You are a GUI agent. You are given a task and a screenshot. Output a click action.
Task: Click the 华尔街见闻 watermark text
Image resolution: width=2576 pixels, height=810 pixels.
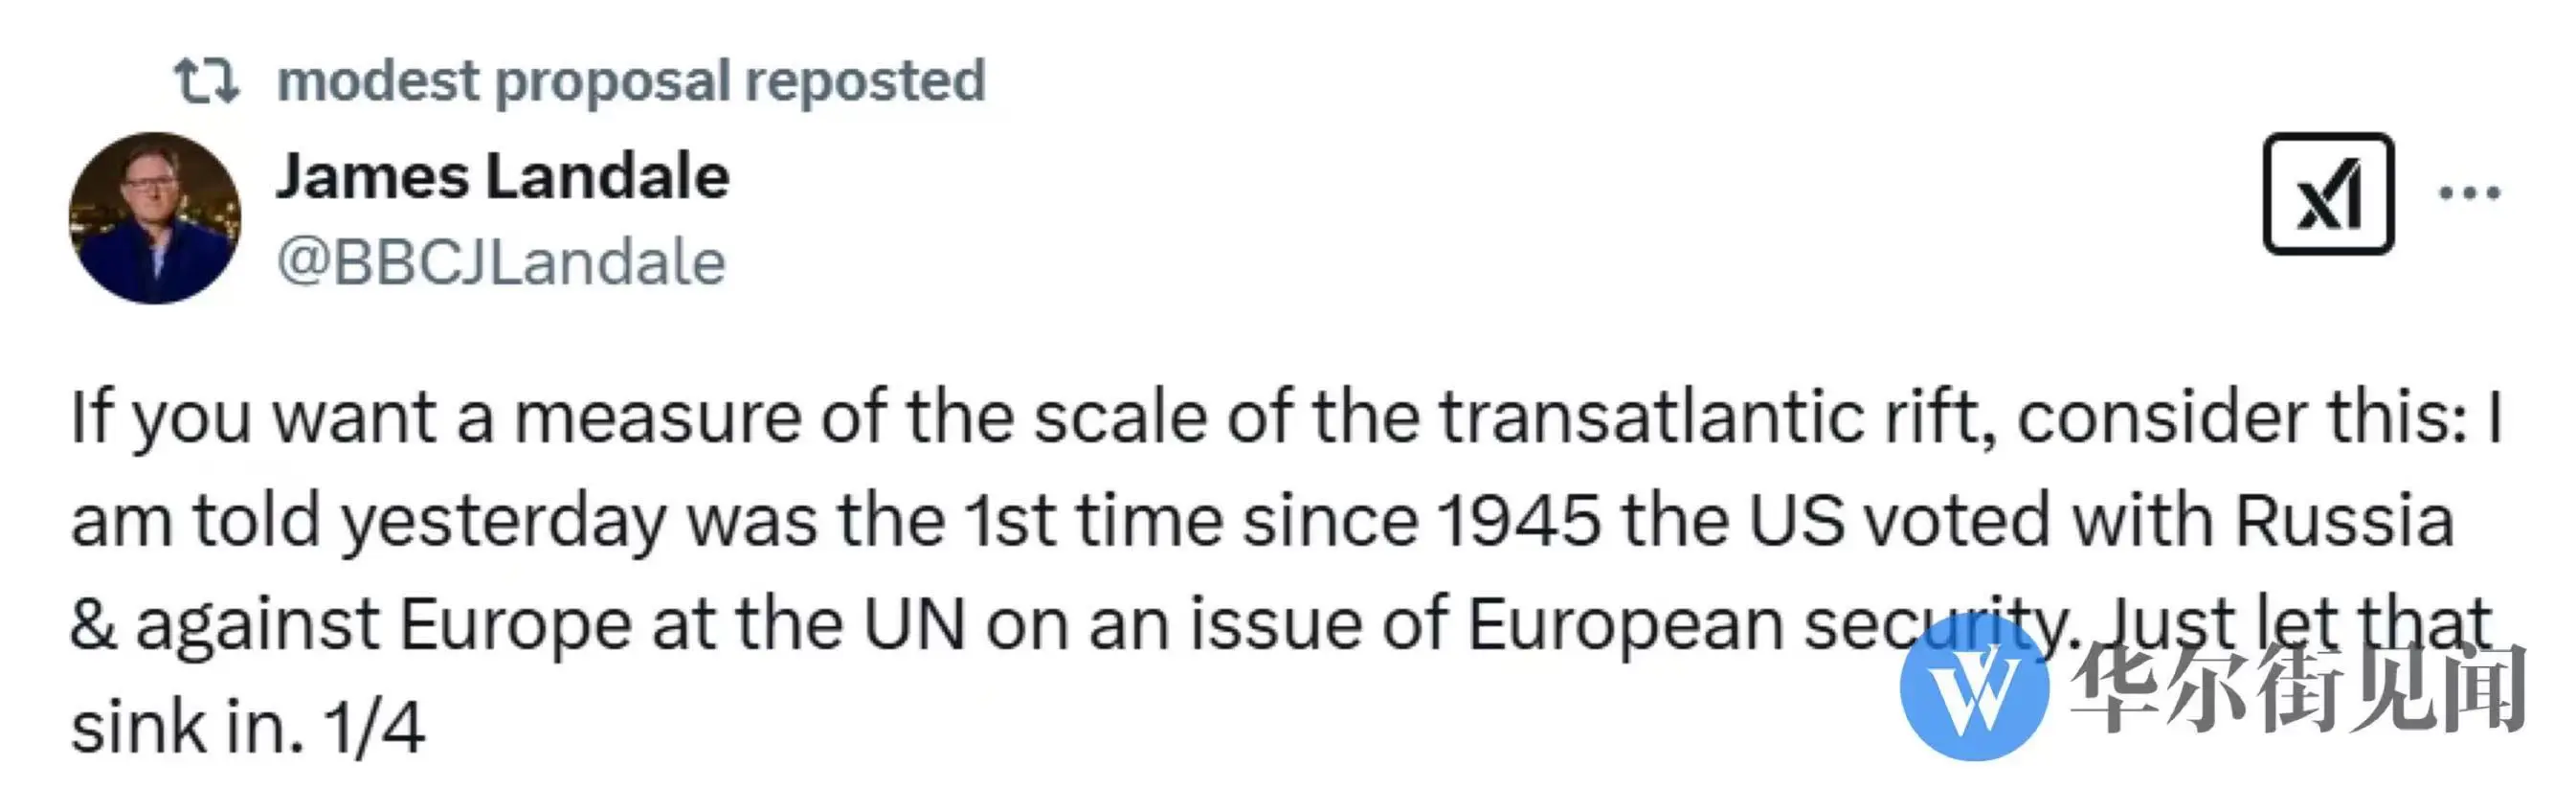tap(2299, 689)
